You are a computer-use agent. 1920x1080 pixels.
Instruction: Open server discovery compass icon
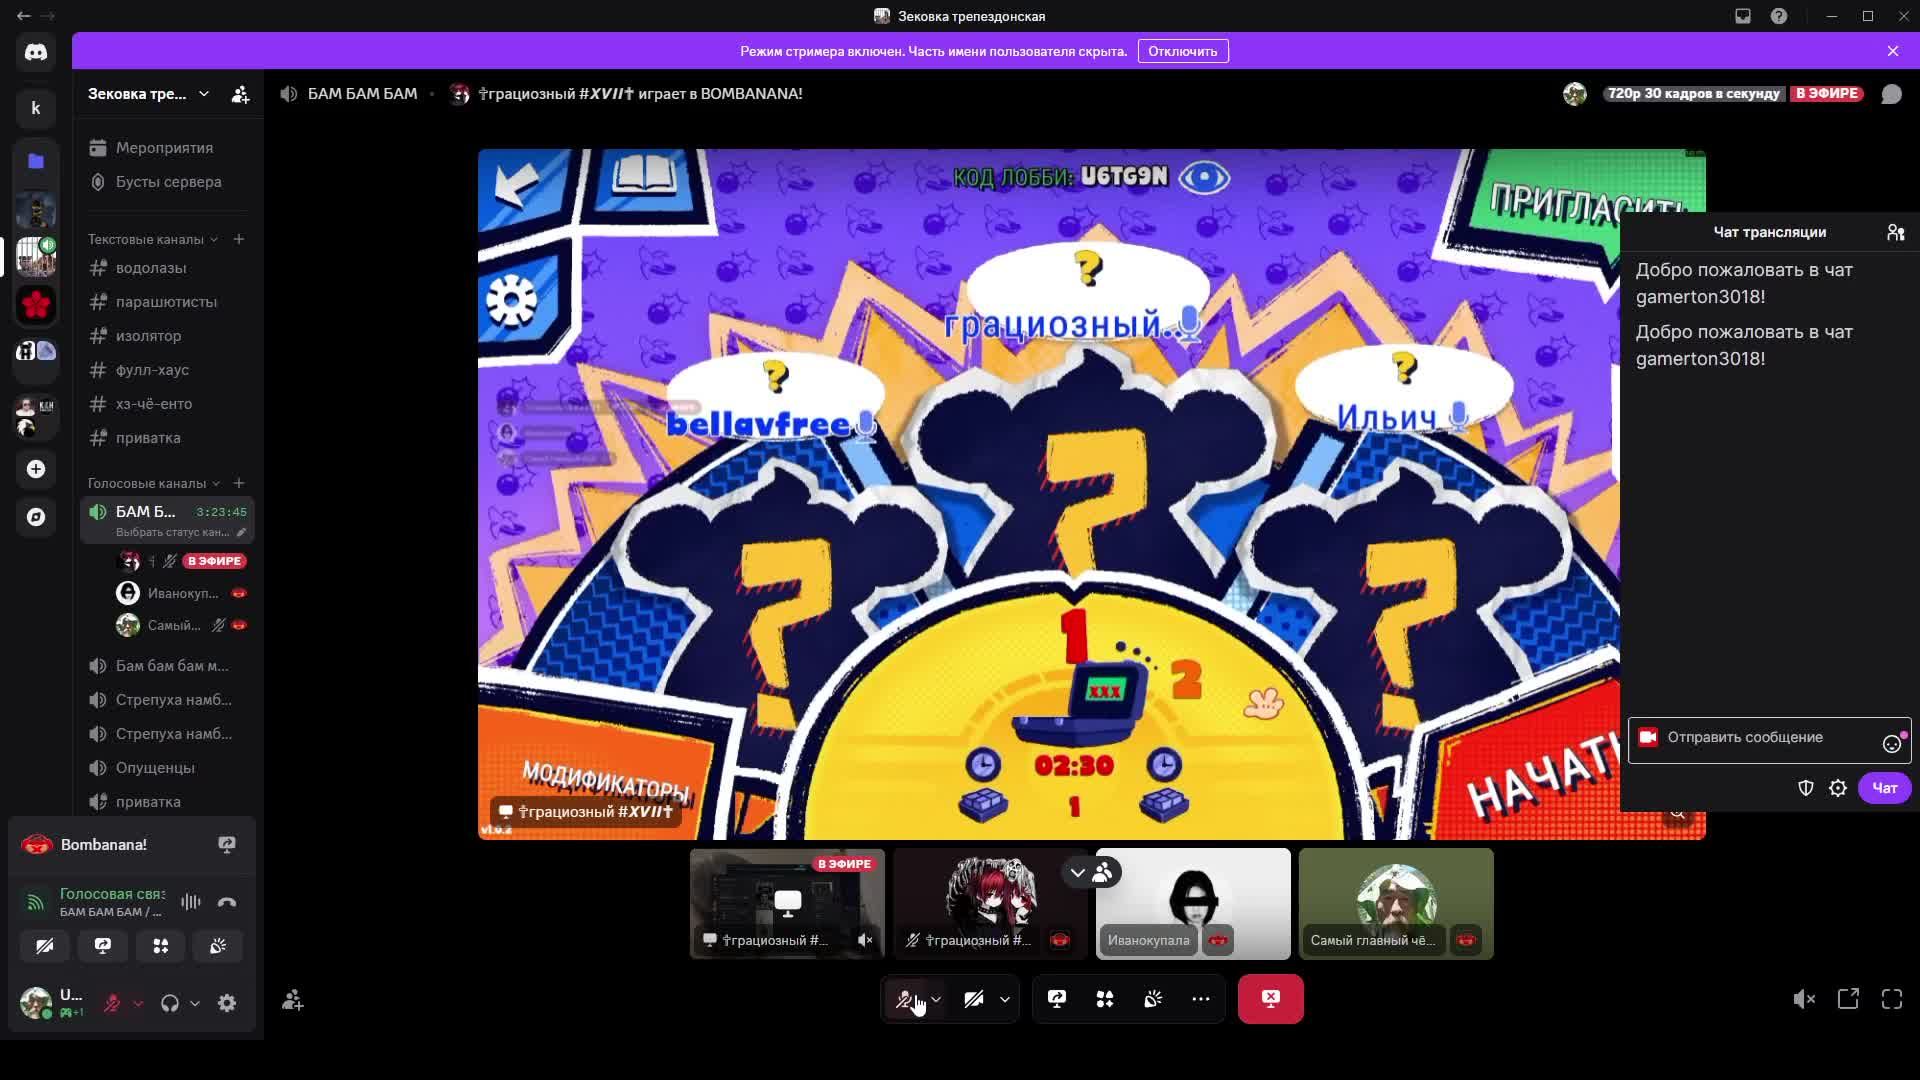point(36,517)
